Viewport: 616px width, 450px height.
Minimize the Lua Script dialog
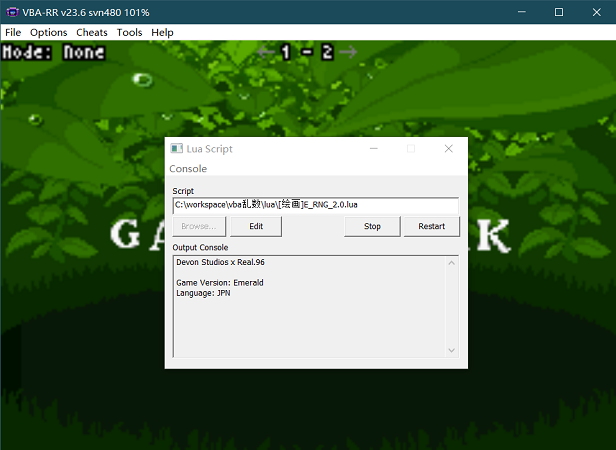(x=373, y=149)
